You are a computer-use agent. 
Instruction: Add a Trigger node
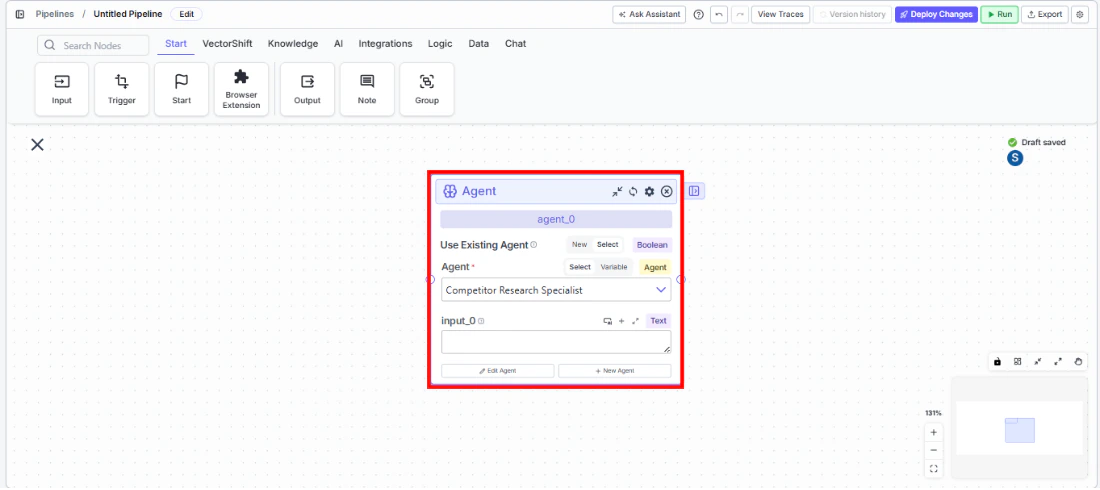[x=121, y=89]
